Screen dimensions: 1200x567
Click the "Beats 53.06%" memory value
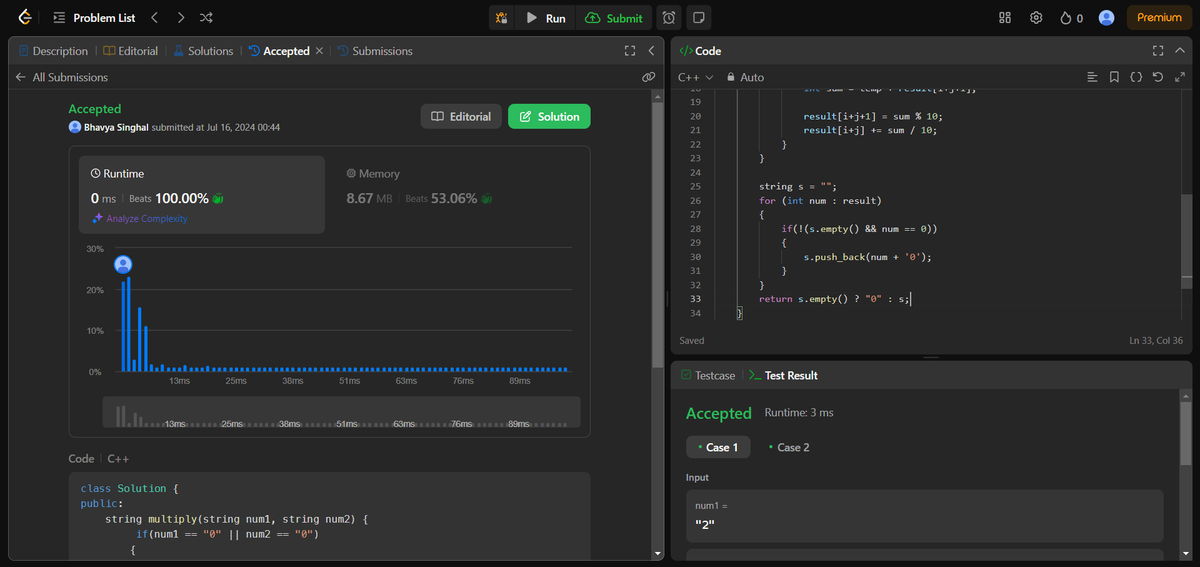[450, 198]
